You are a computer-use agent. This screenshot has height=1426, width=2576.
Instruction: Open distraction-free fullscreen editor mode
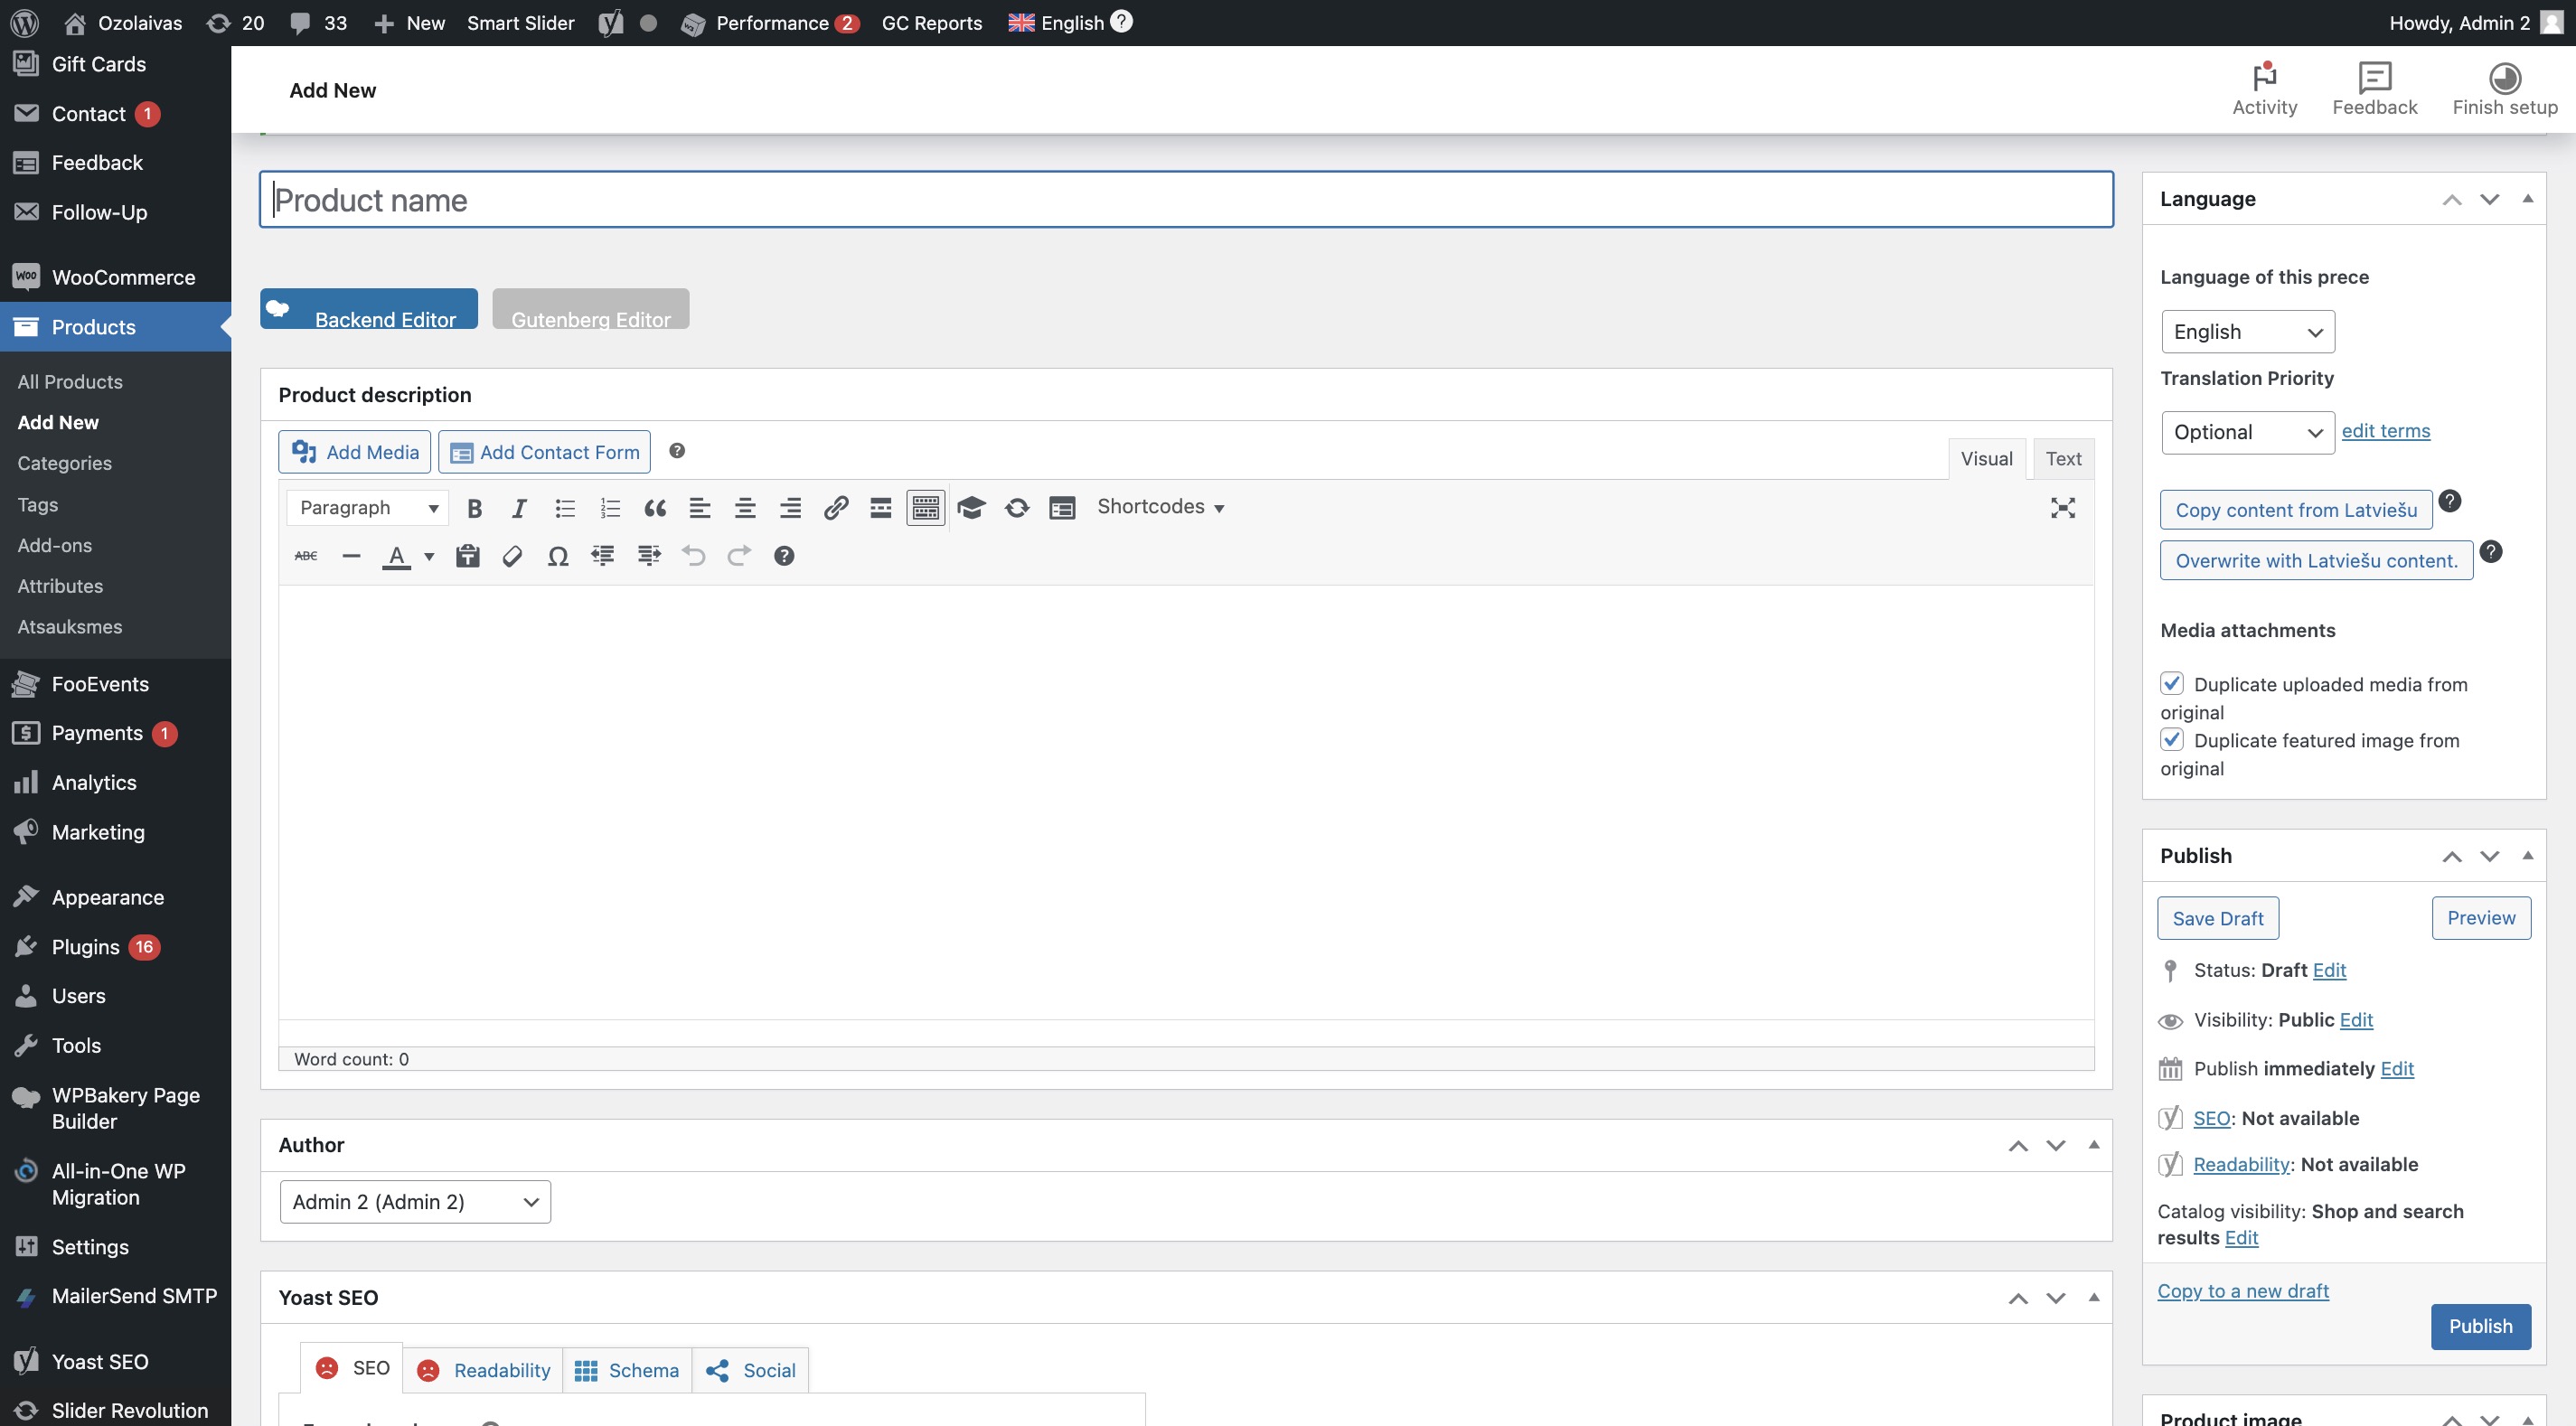pos(2062,508)
